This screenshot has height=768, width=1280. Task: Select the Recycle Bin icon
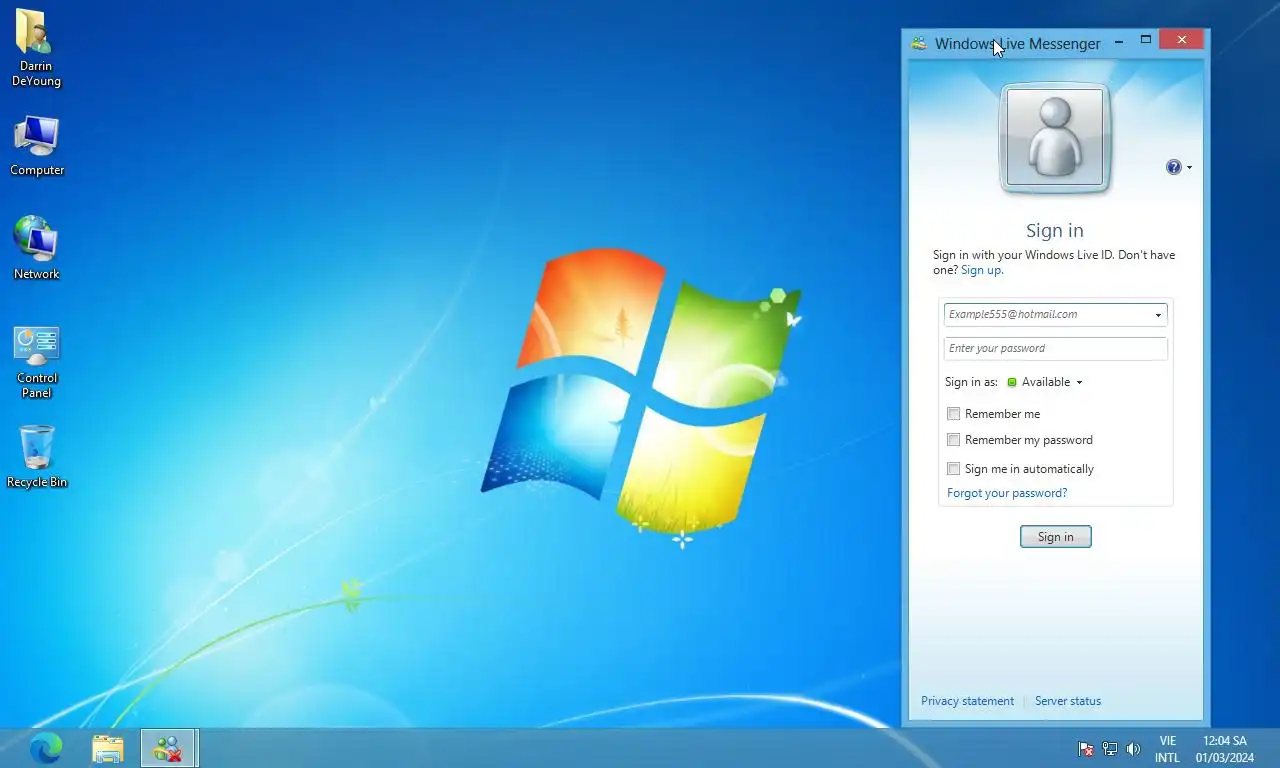pyautogui.click(x=37, y=457)
